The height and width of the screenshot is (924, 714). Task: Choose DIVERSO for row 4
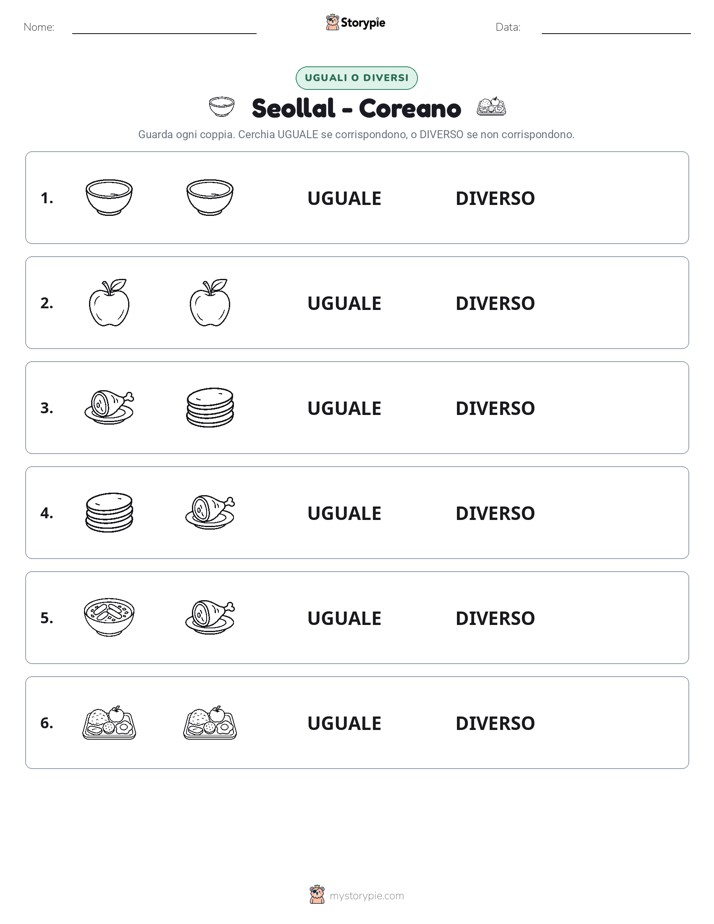point(495,513)
